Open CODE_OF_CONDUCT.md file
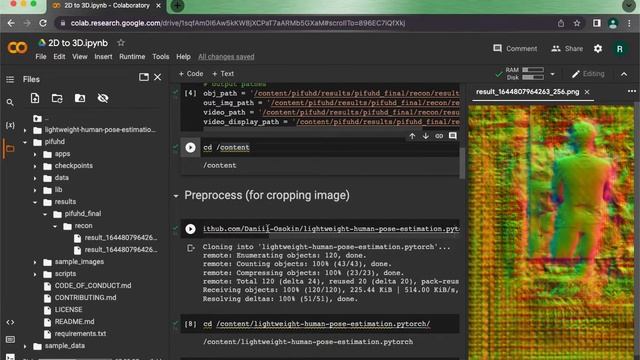The image size is (640, 360). click(x=93, y=286)
